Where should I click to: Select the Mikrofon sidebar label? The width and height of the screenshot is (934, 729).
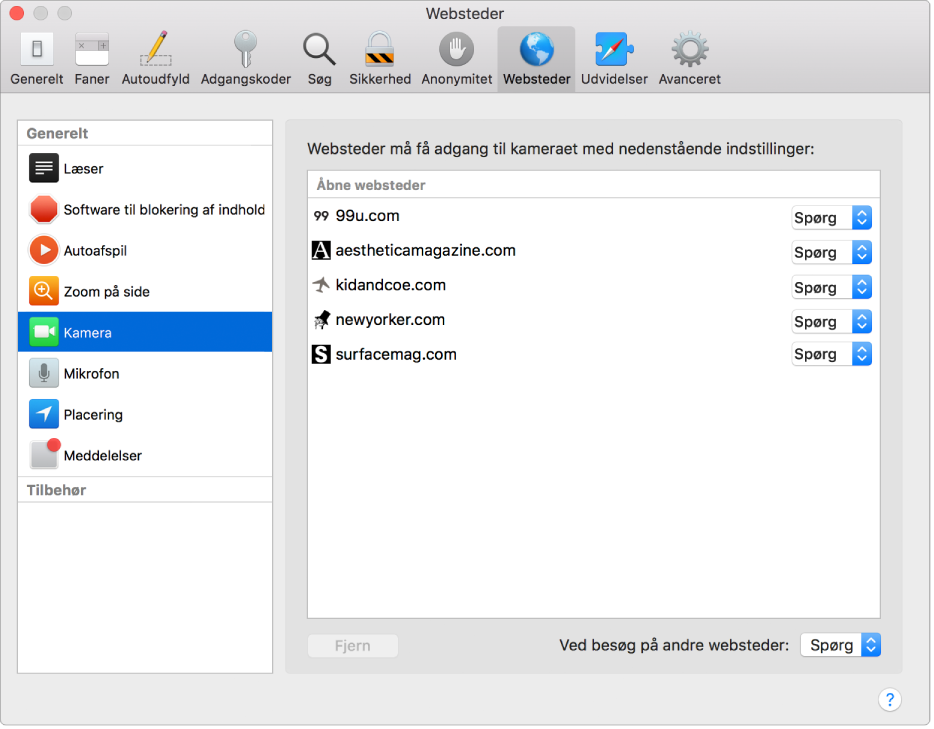tap(92, 374)
